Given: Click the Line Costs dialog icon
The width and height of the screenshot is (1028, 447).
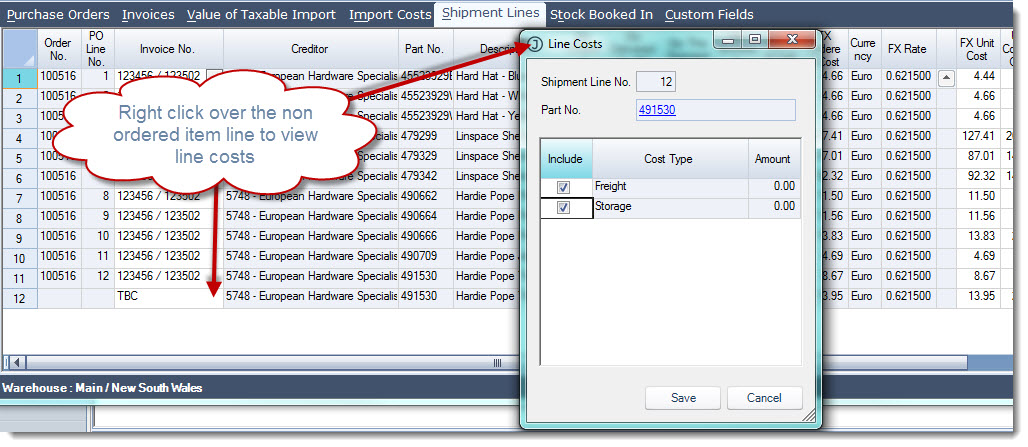Looking at the screenshot, I should coord(536,44).
